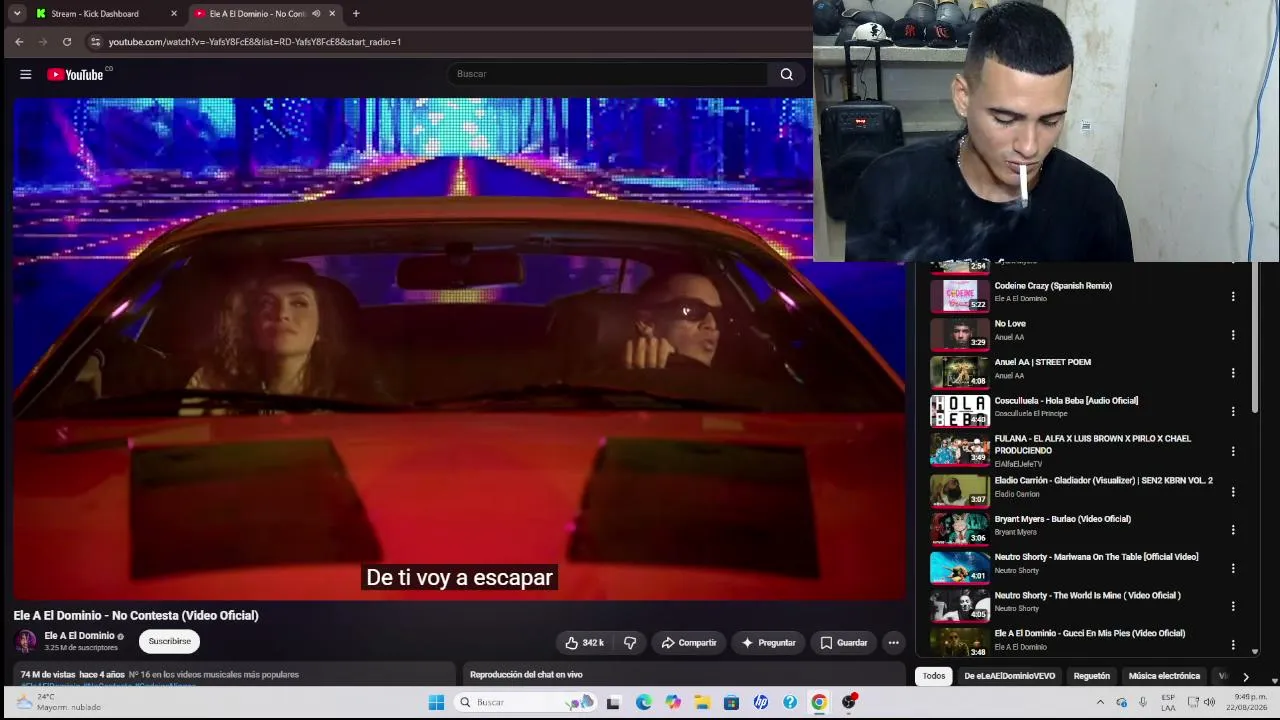Click the YouTube search magnifier button
This screenshot has width=1280, height=720.
[787, 74]
